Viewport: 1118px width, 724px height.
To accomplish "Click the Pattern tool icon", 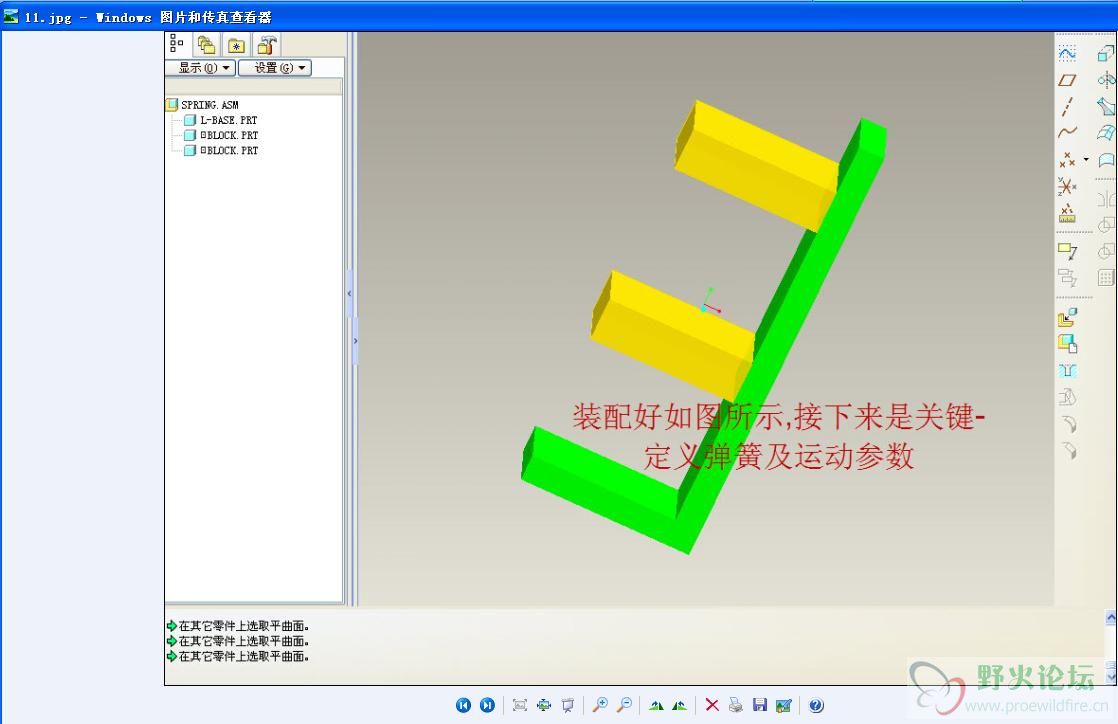I will pyautogui.click(x=1106, y=277).
